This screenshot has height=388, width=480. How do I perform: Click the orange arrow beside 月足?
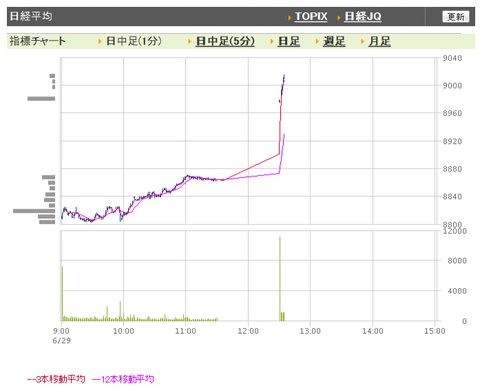click(x=362, y=42)
